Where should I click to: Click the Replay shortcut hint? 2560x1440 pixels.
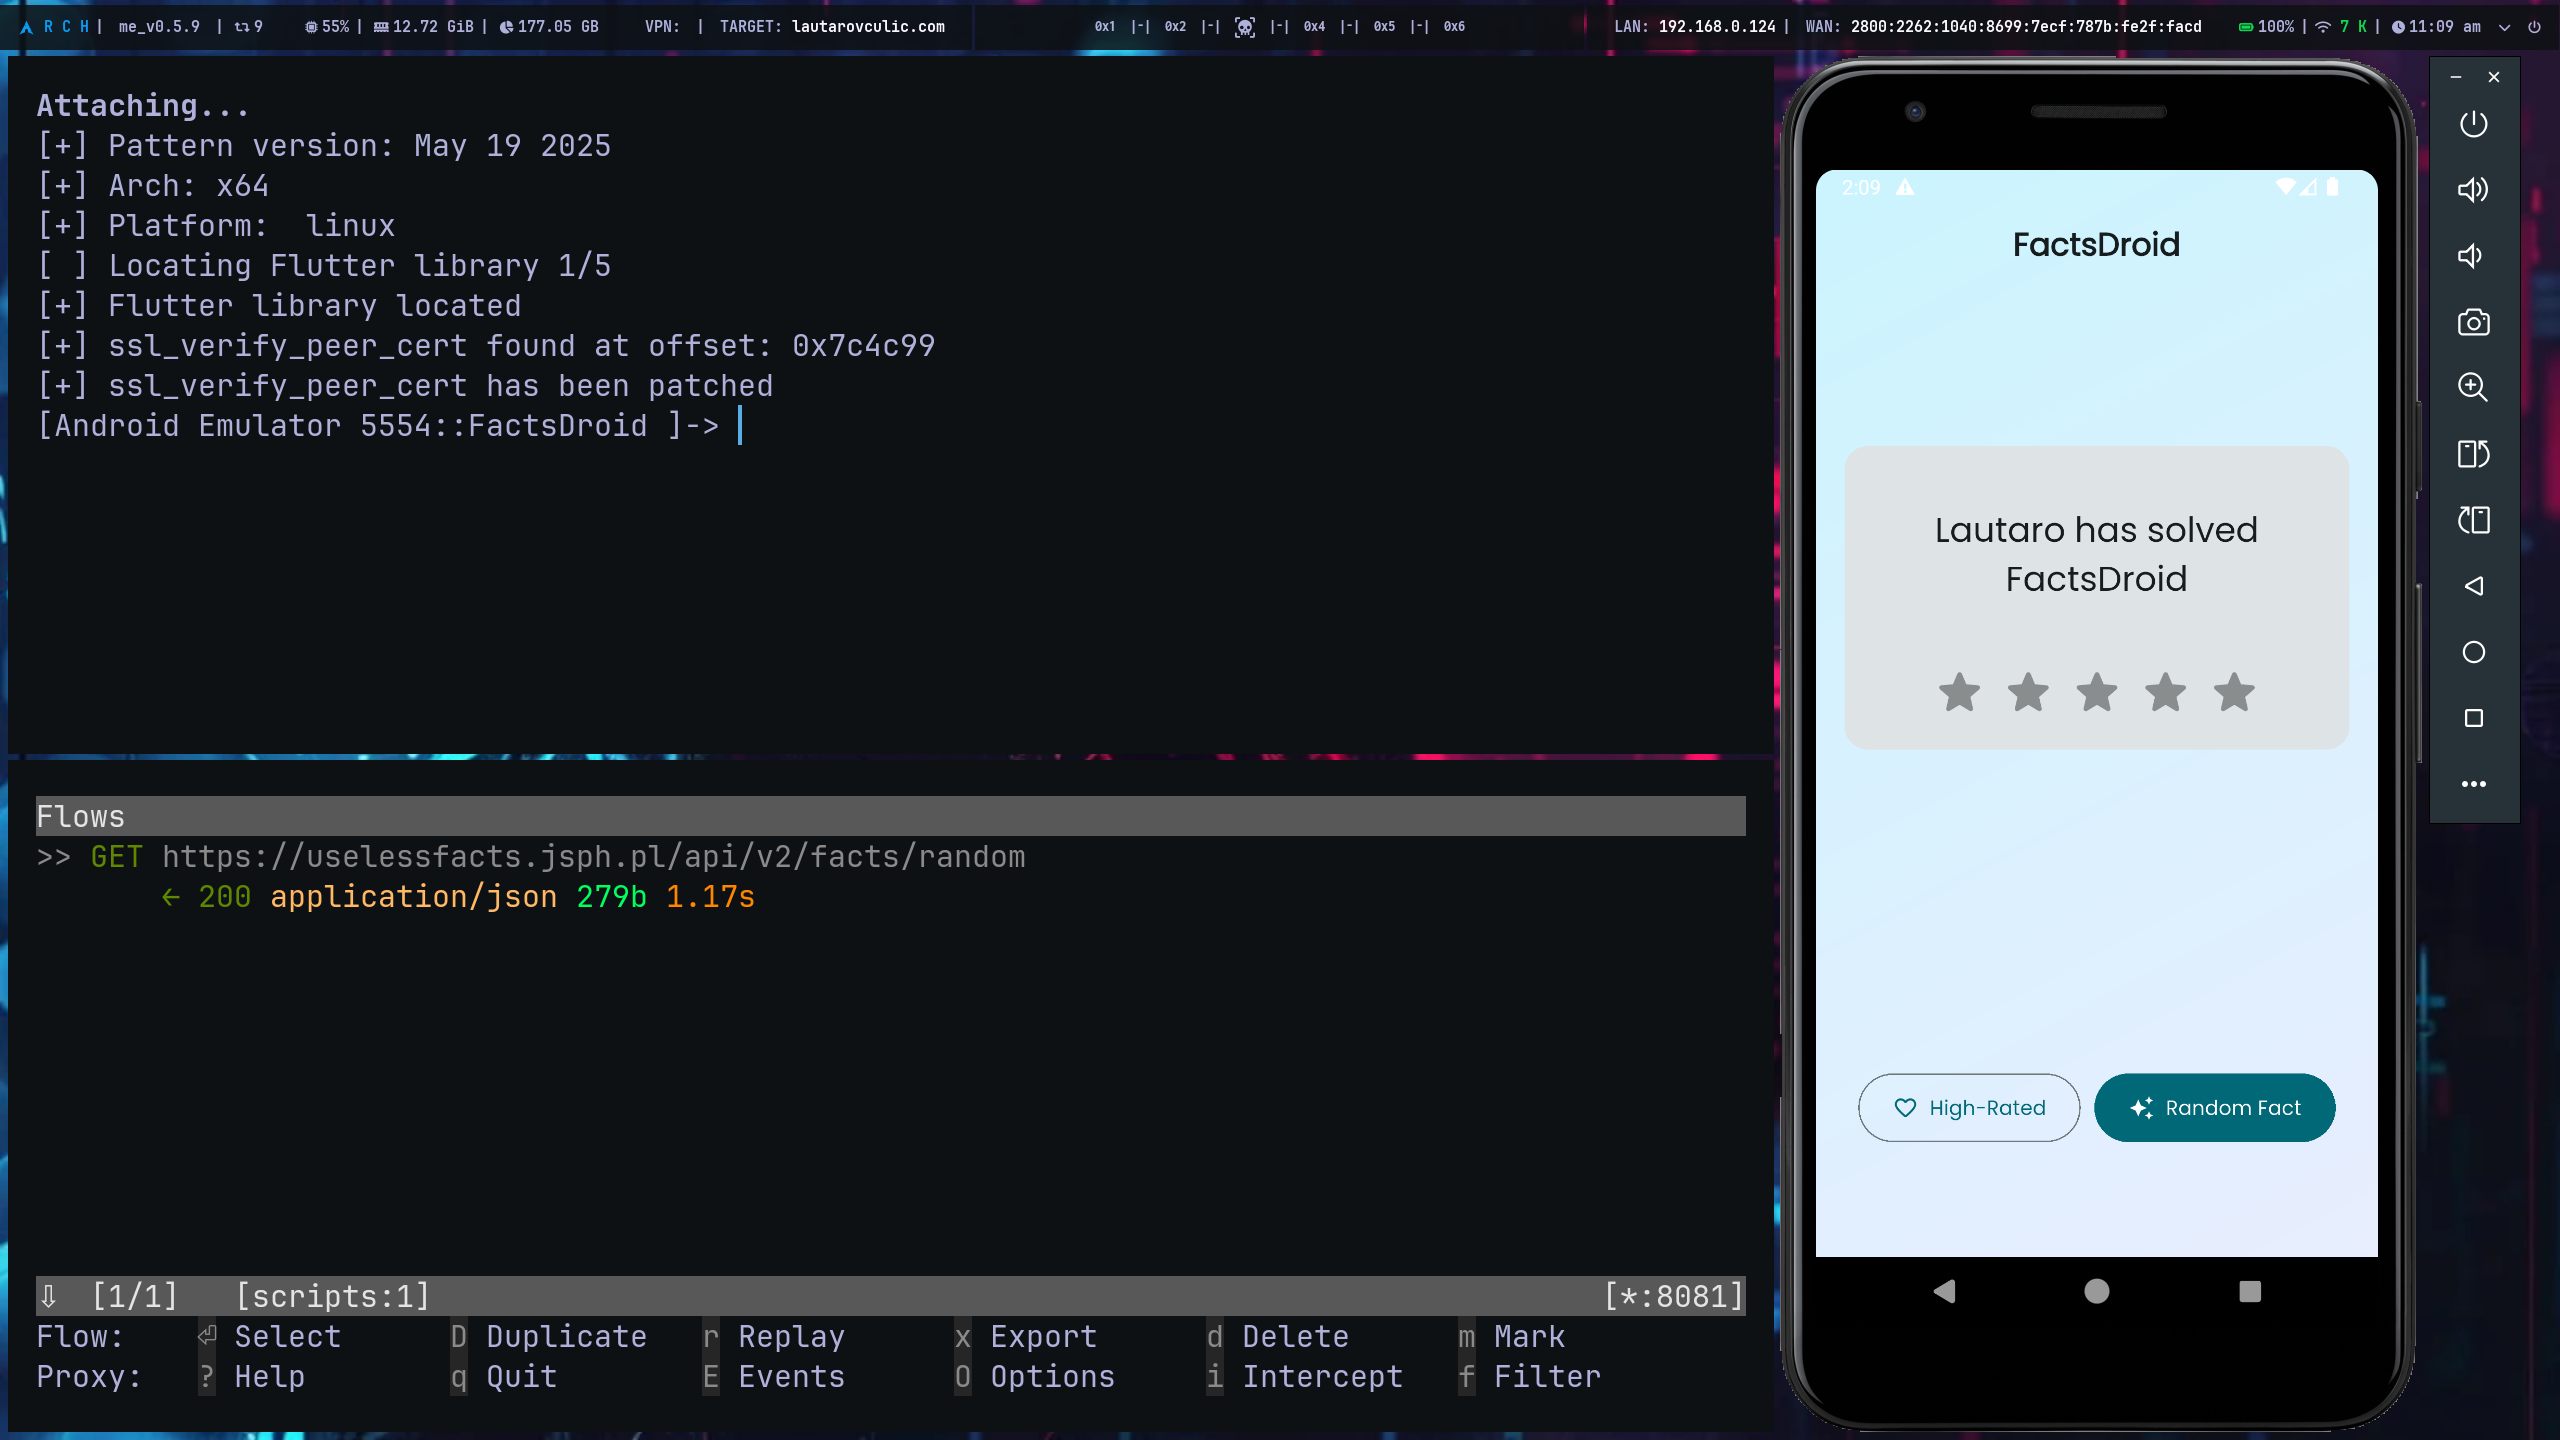(773, 1336)
